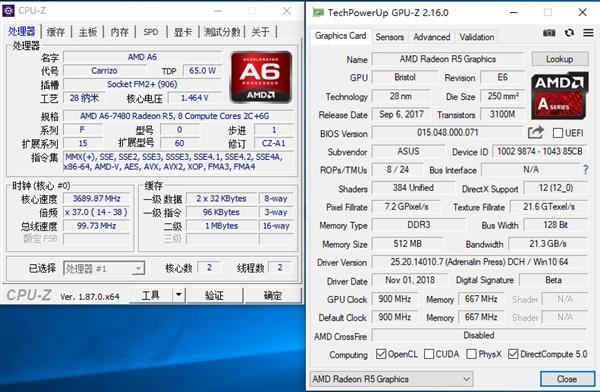Switch to the SPD tab in CPU-Z
Image resolution: width=600 pixels, height=392 pixels.
[151, 32]
